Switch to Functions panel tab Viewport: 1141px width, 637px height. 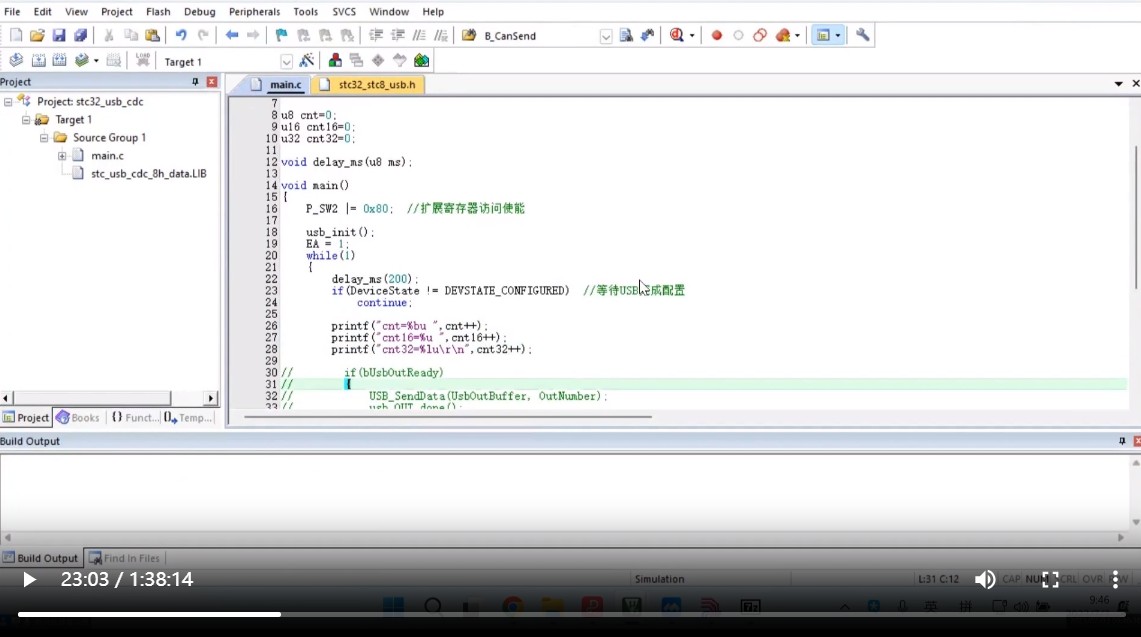[134, 418]
